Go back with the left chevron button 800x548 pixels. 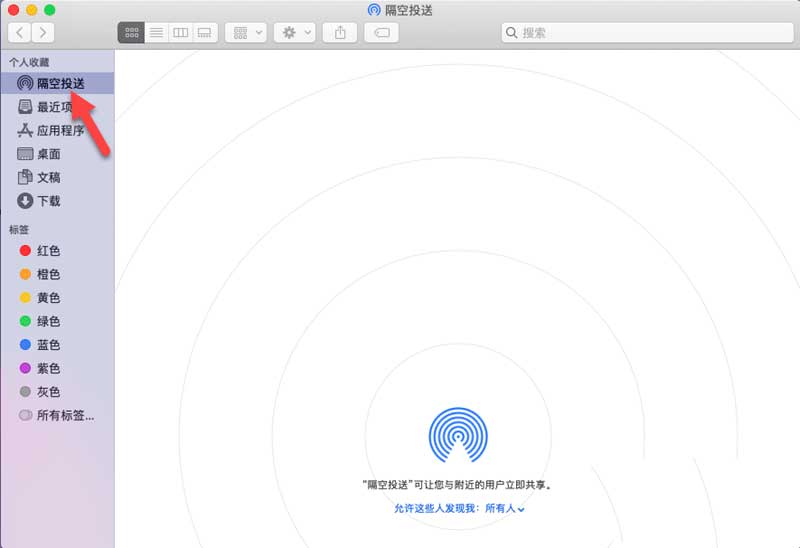(x=19, y=33)
